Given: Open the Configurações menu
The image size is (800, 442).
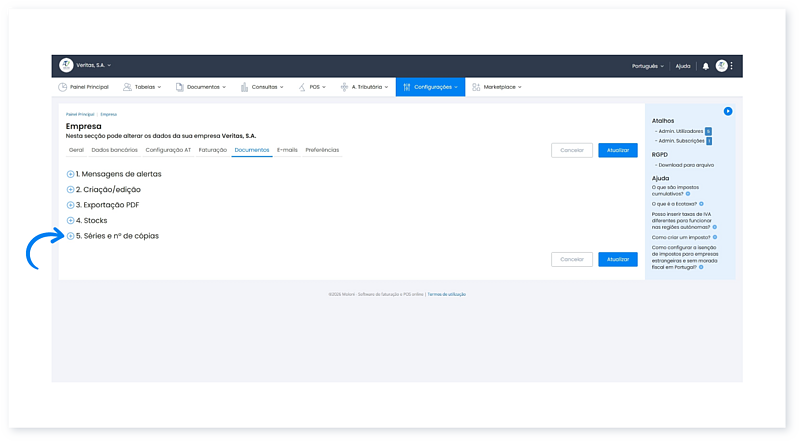Looking at the screenshot, I should 430,87.
